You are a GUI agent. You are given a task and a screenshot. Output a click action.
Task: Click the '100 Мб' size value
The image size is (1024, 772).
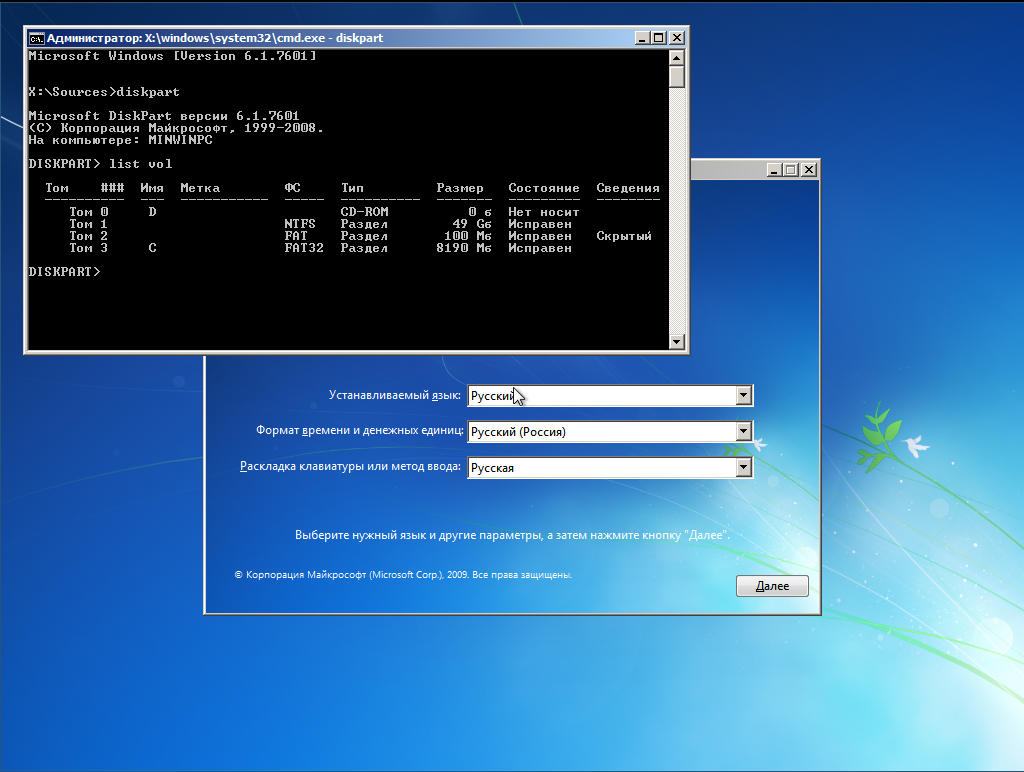coord(468,236)
